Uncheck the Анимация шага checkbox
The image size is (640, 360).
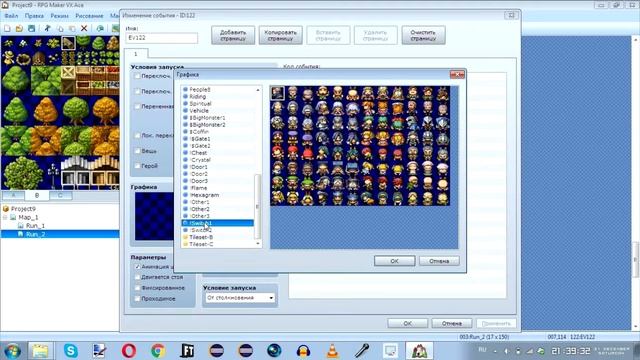pos(137,267)
